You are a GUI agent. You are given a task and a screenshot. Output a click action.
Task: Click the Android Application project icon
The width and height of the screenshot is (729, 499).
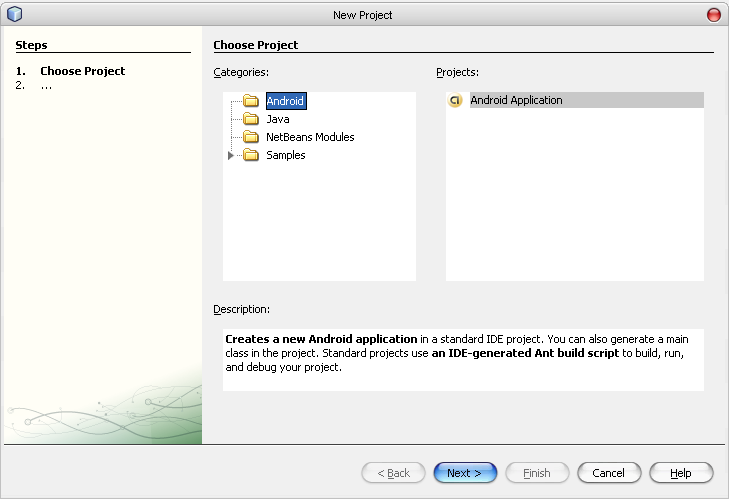coord(455,100)
